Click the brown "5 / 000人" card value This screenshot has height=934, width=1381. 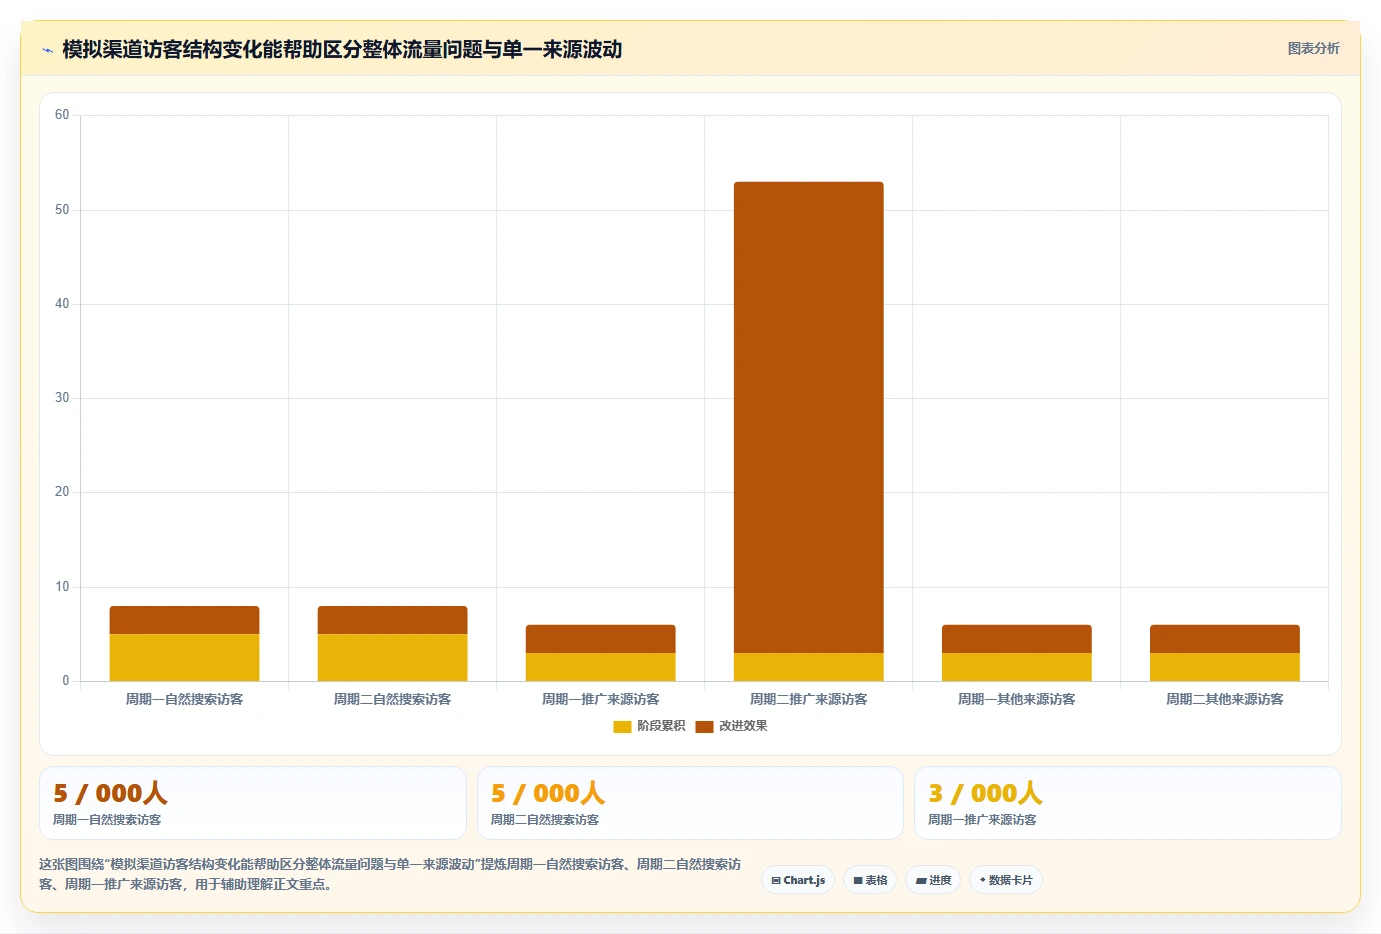pos(110,793)
